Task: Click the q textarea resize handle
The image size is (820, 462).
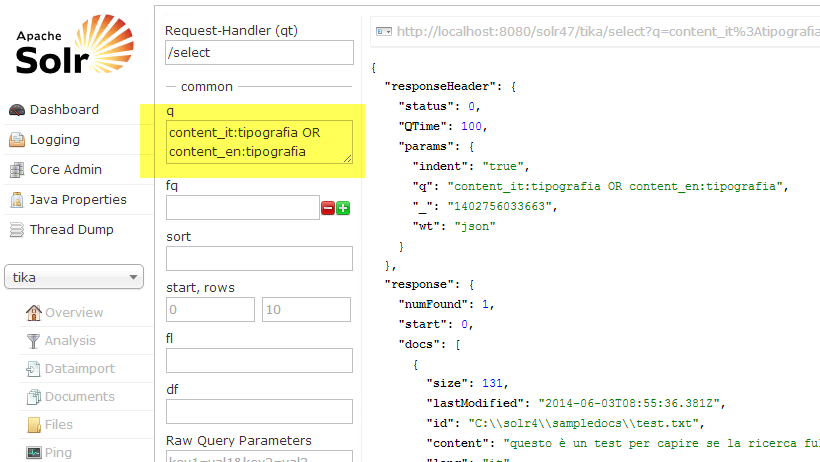Action: coord(347,159)
